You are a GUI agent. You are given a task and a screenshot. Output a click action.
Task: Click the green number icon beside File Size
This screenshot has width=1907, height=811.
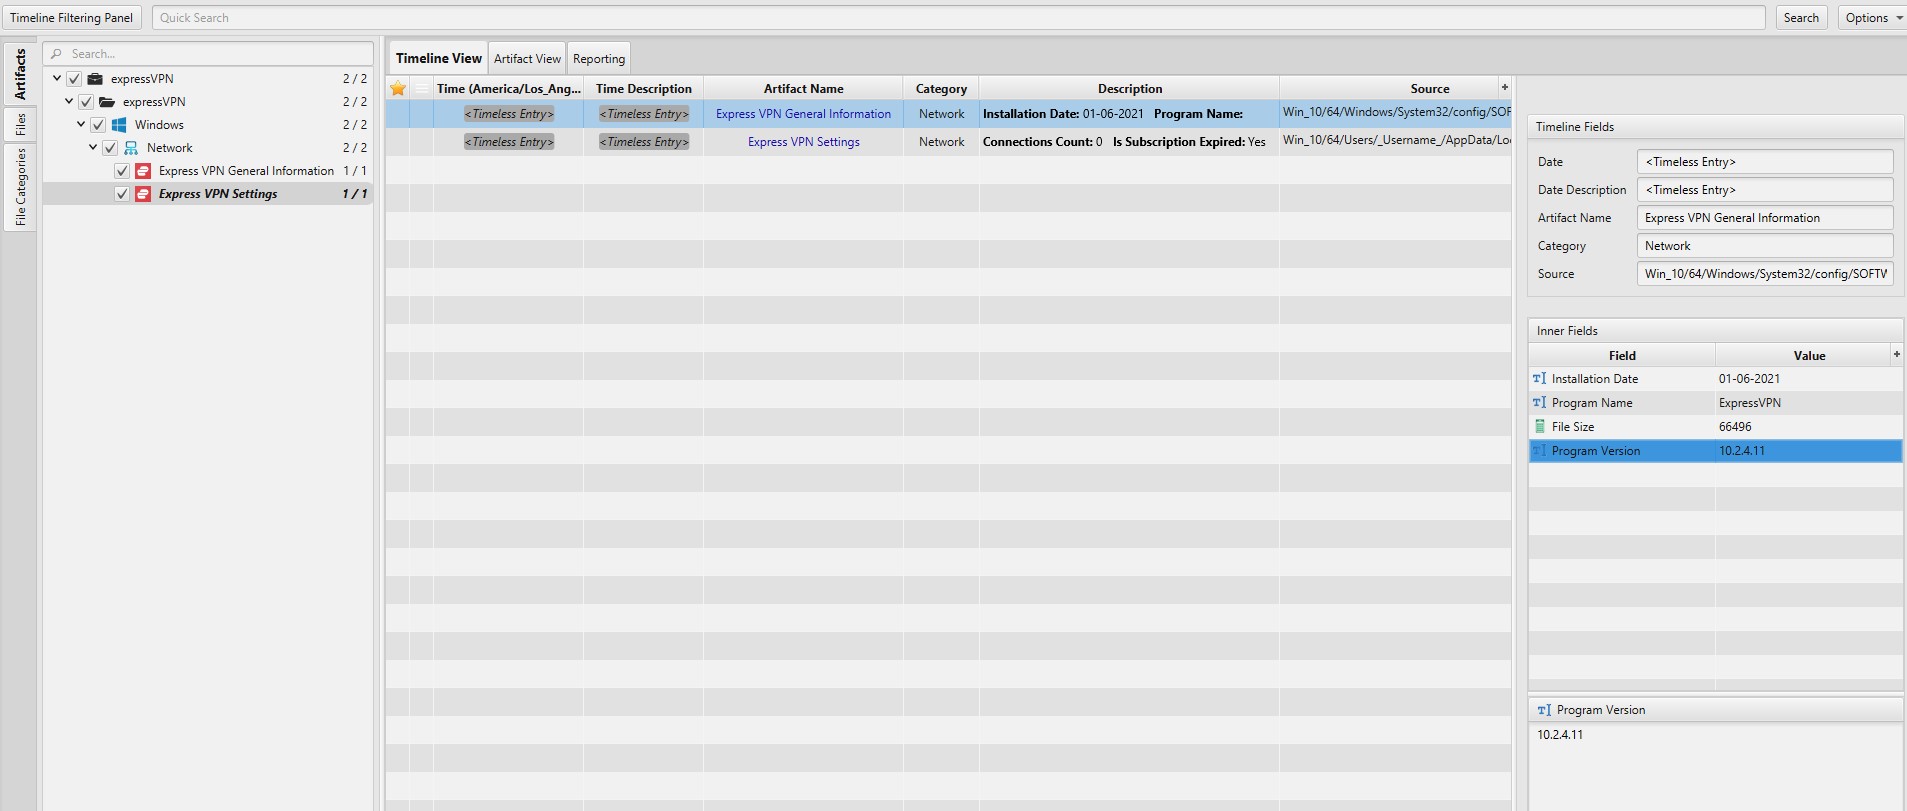tap(1539, 427)
